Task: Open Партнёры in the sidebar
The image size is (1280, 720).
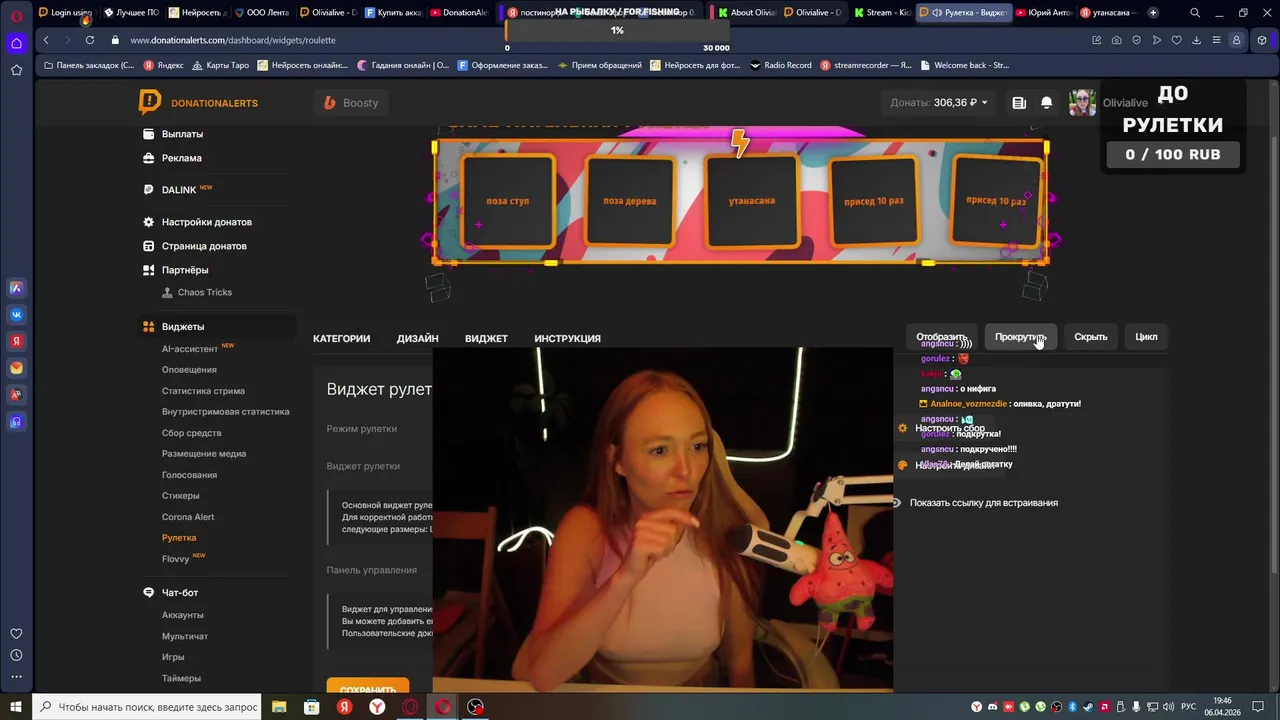Action: [x=185, y=270]
